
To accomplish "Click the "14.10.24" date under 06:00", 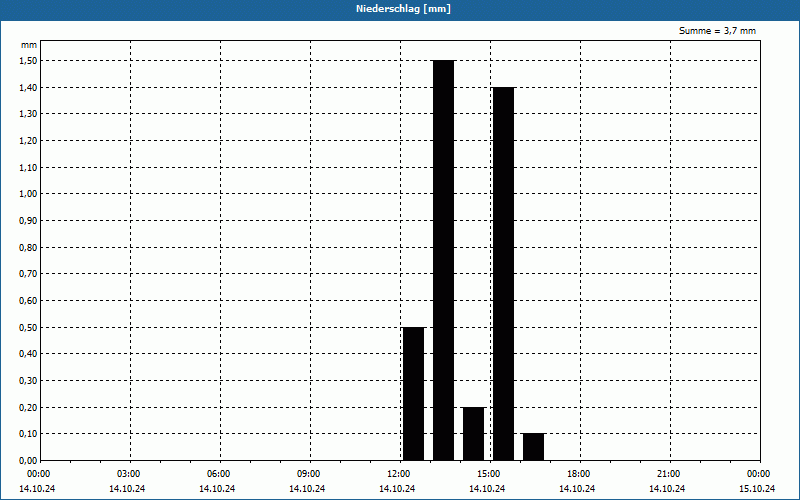I will pos(217,489).
